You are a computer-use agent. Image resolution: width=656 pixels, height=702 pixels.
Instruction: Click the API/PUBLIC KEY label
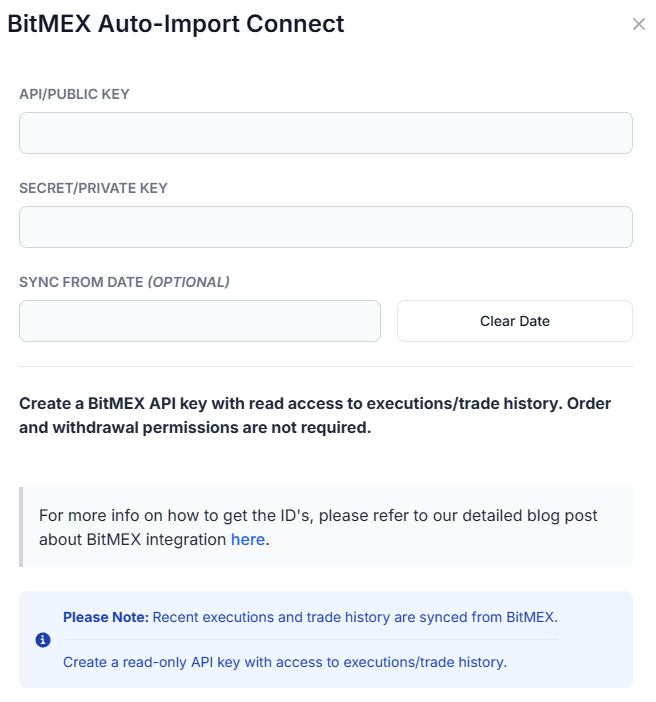pyautogui.click(x=74, y=94)
